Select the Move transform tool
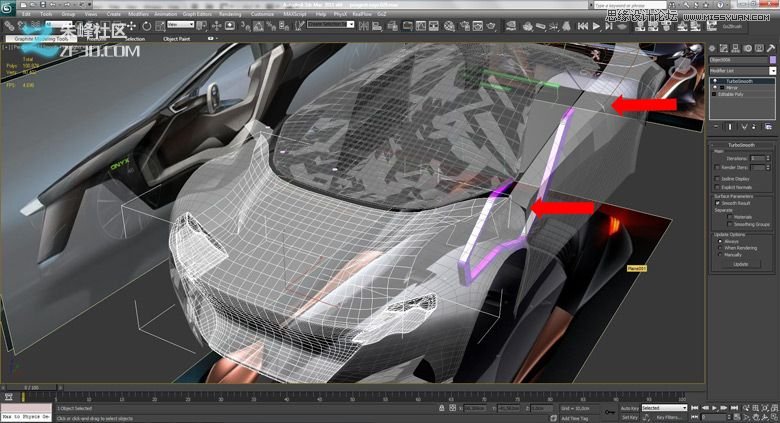 (x=131, y=25)
